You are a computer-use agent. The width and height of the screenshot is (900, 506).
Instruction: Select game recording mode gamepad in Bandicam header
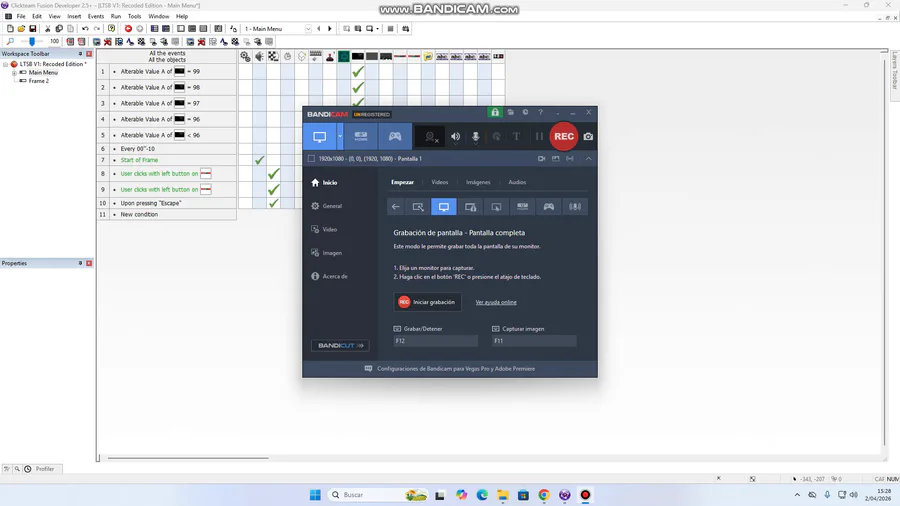pos(395,137)
